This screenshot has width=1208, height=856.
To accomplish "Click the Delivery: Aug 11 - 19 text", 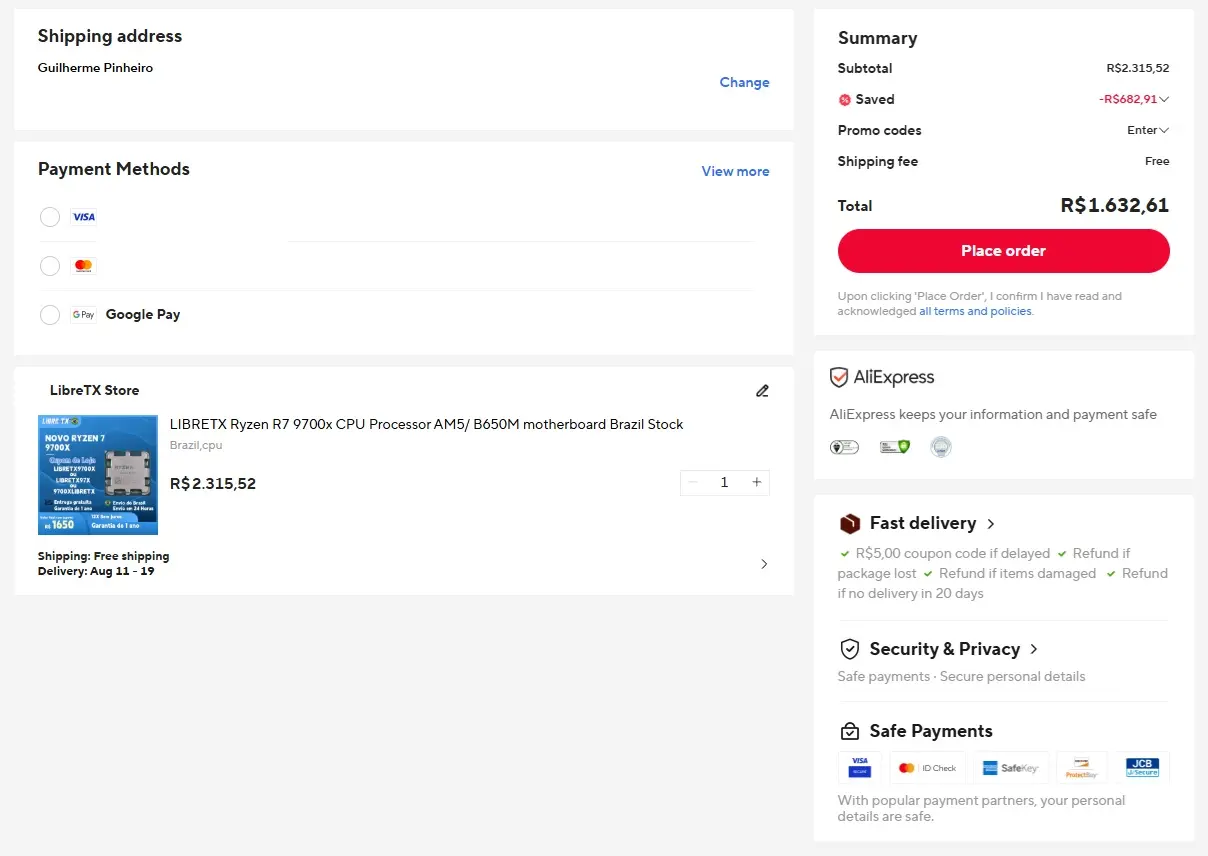I will (96, 571).
